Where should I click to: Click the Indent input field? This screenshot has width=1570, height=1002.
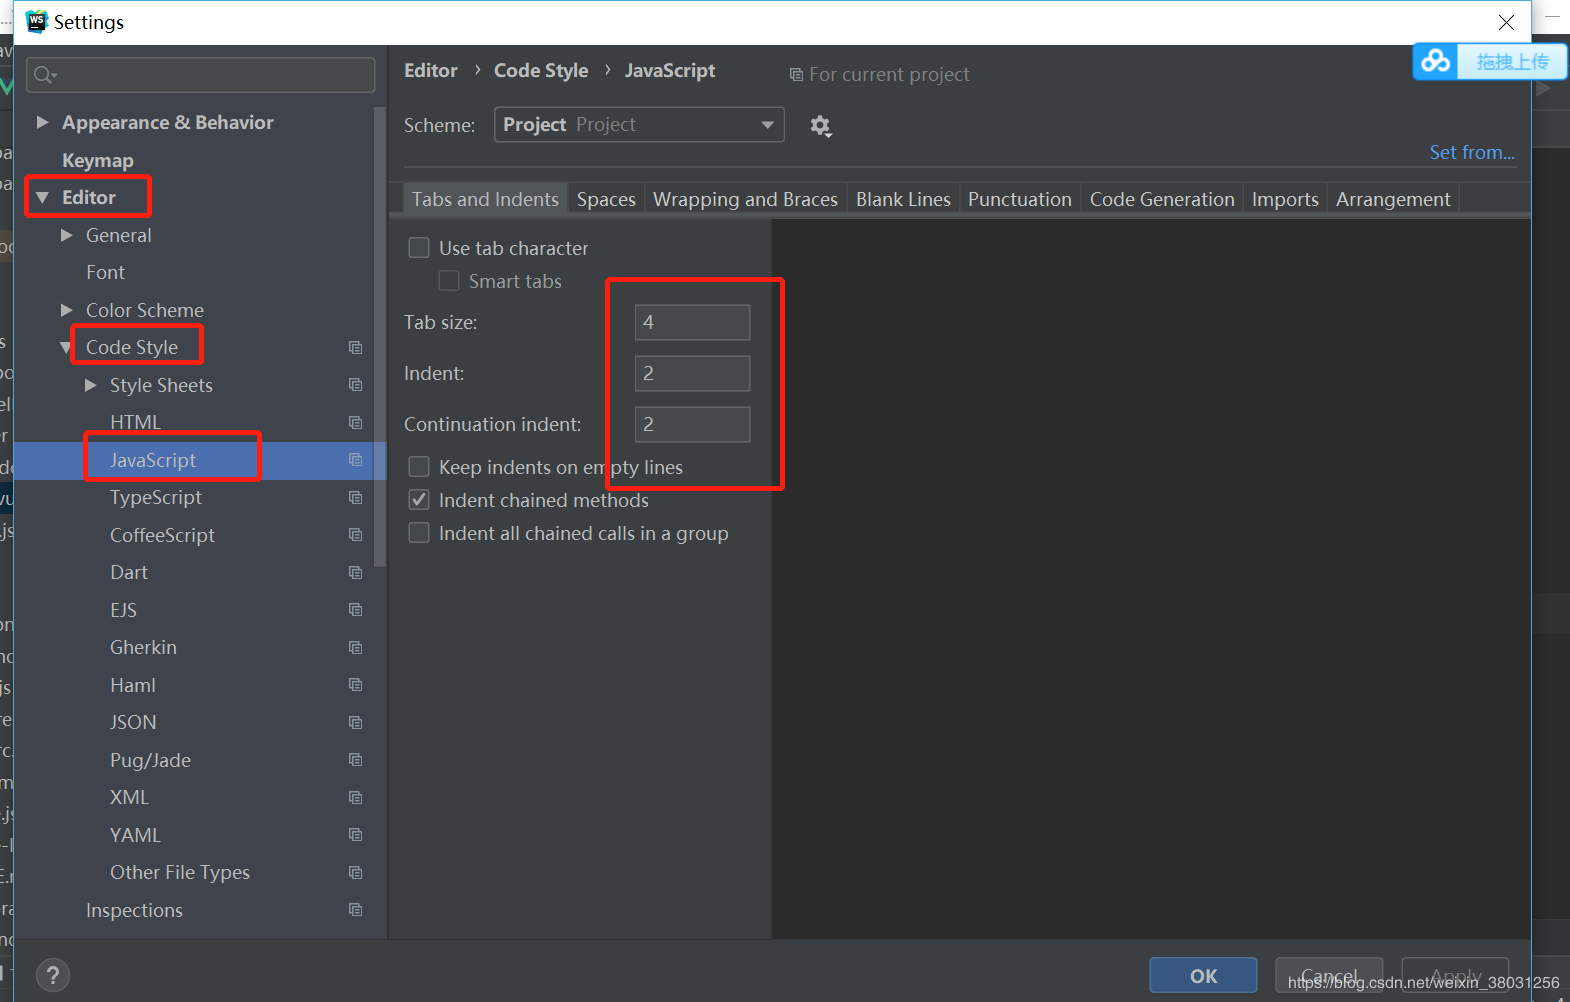tap(692, 373)
